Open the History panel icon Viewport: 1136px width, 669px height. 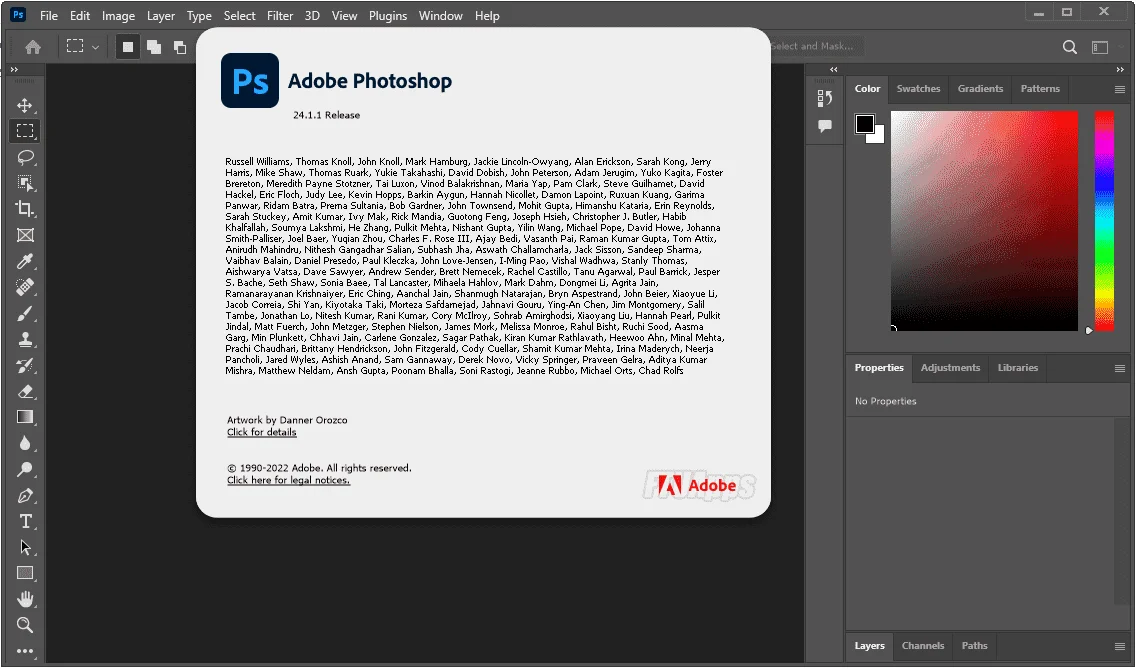pyautogui.click(x=824, y=98)
